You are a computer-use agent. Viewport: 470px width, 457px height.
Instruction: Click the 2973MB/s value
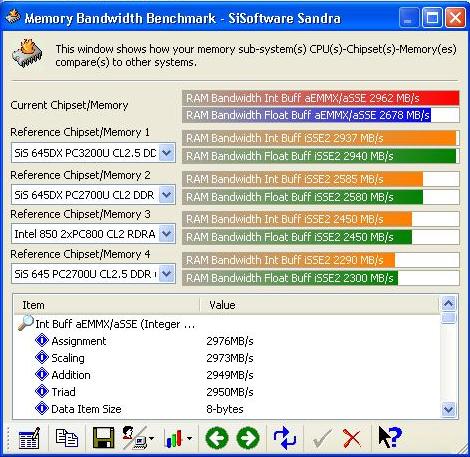pyautogui.click(x=230, y=358)
